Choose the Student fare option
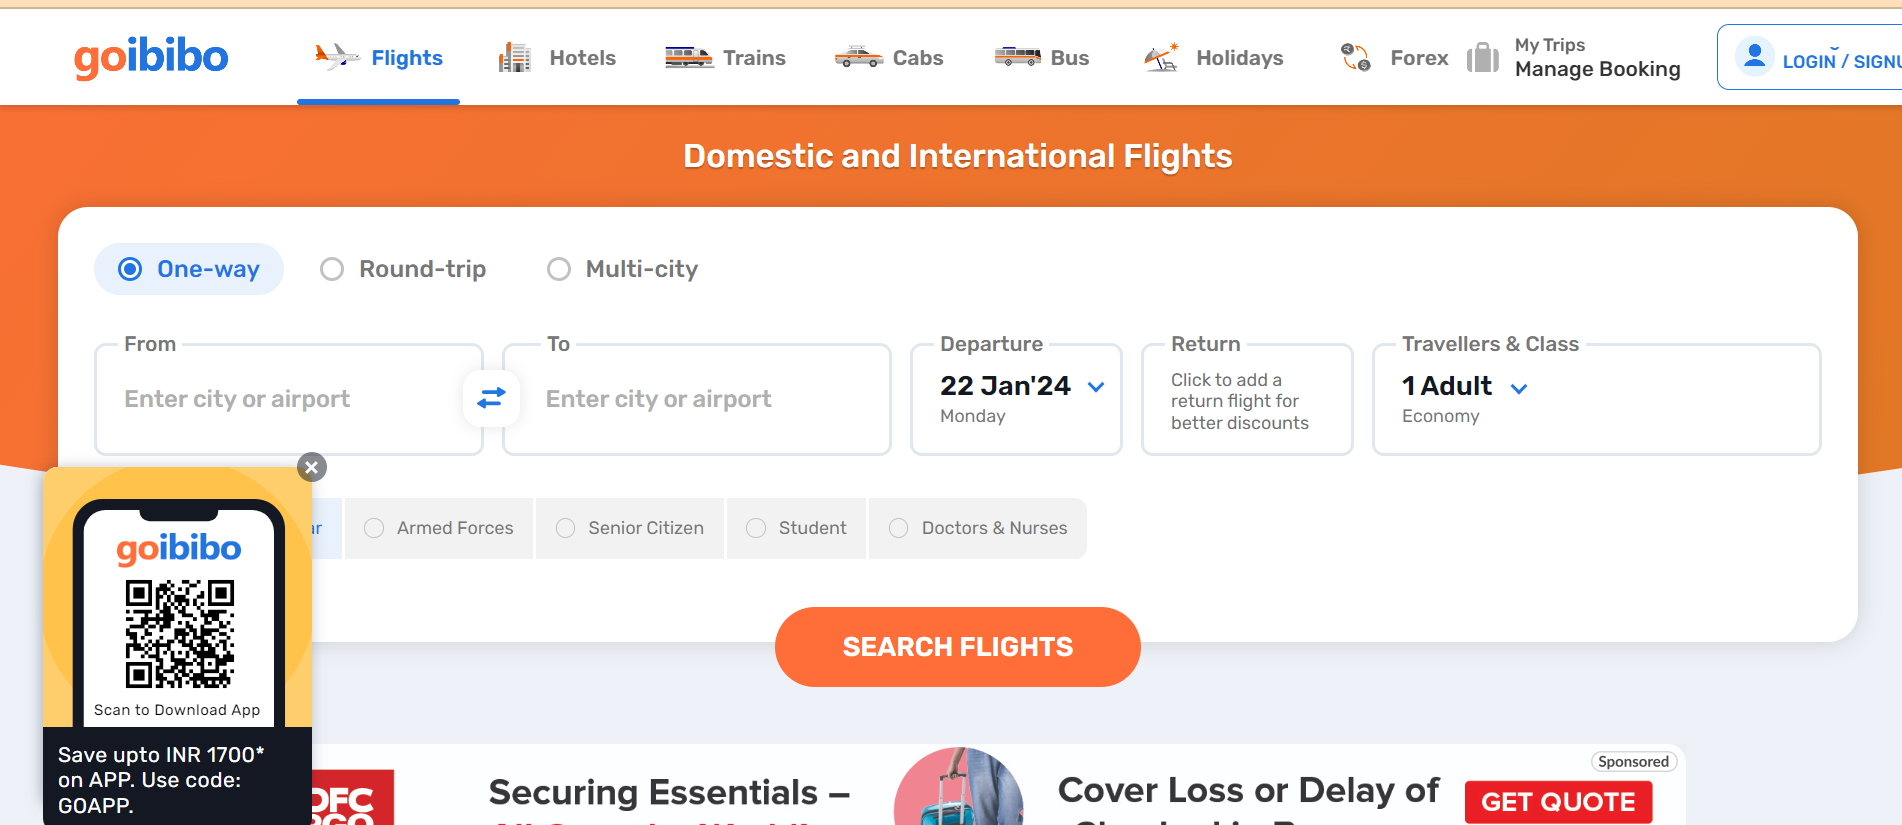 pyautogui.click(x=797, y=528)
